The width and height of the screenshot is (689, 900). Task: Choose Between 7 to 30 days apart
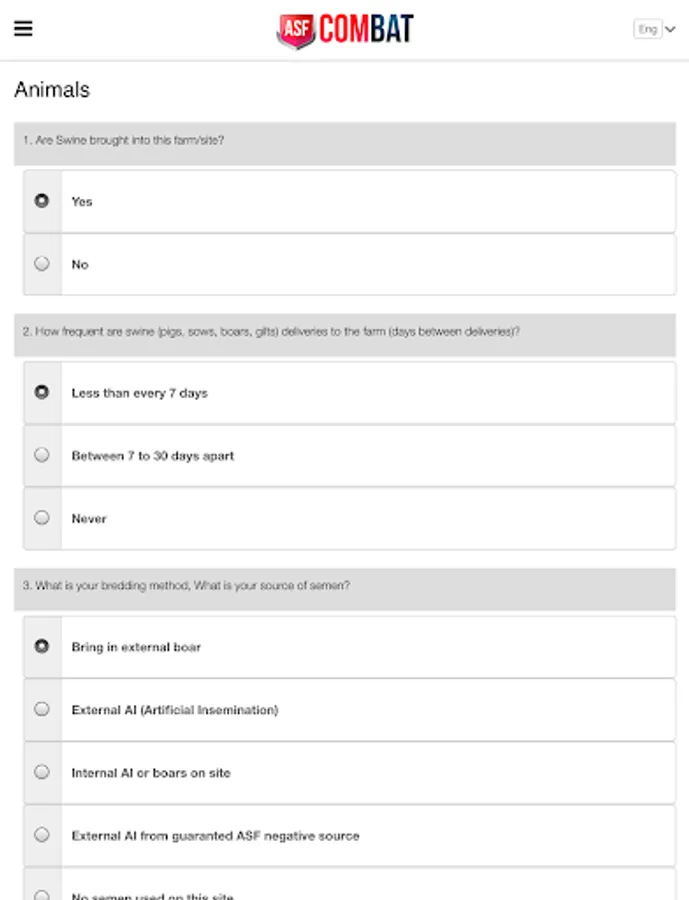pyautogui.click(x=42, y=455)
